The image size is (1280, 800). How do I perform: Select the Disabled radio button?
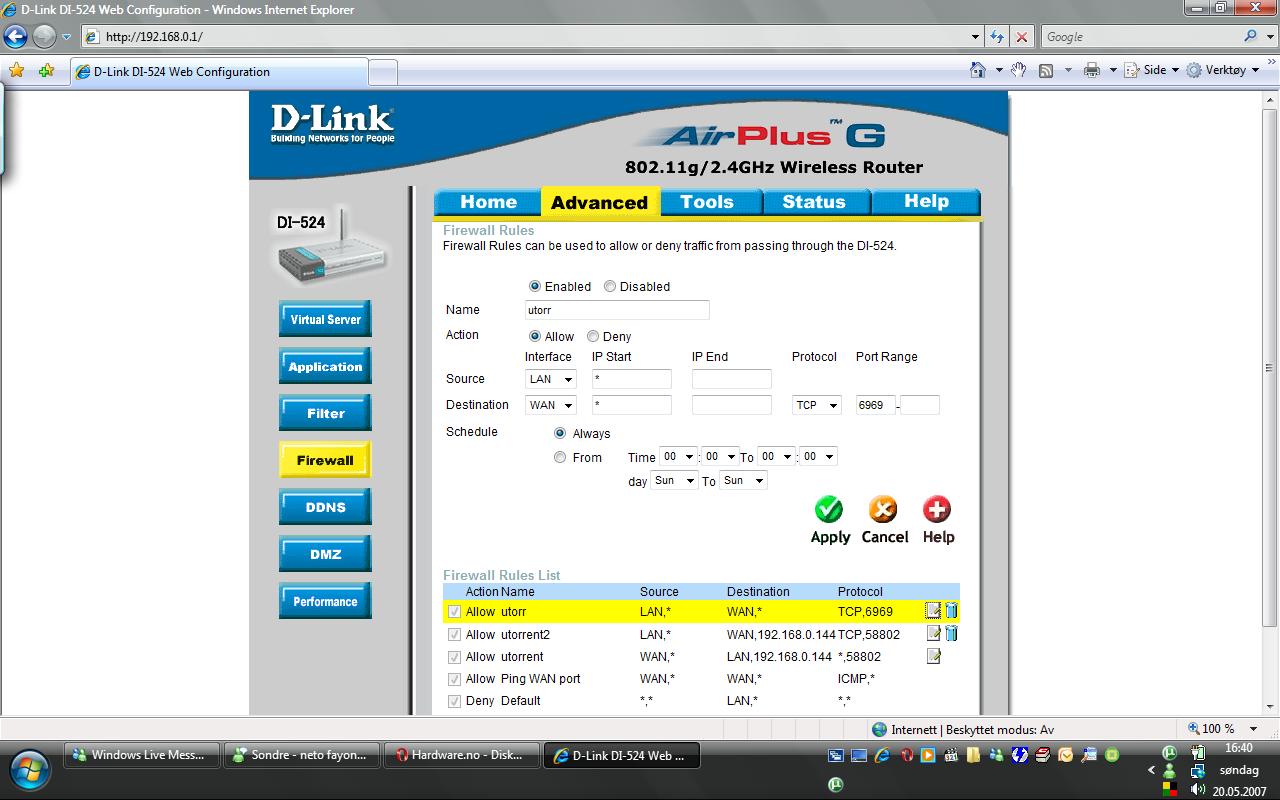click(x=609, y=286)
